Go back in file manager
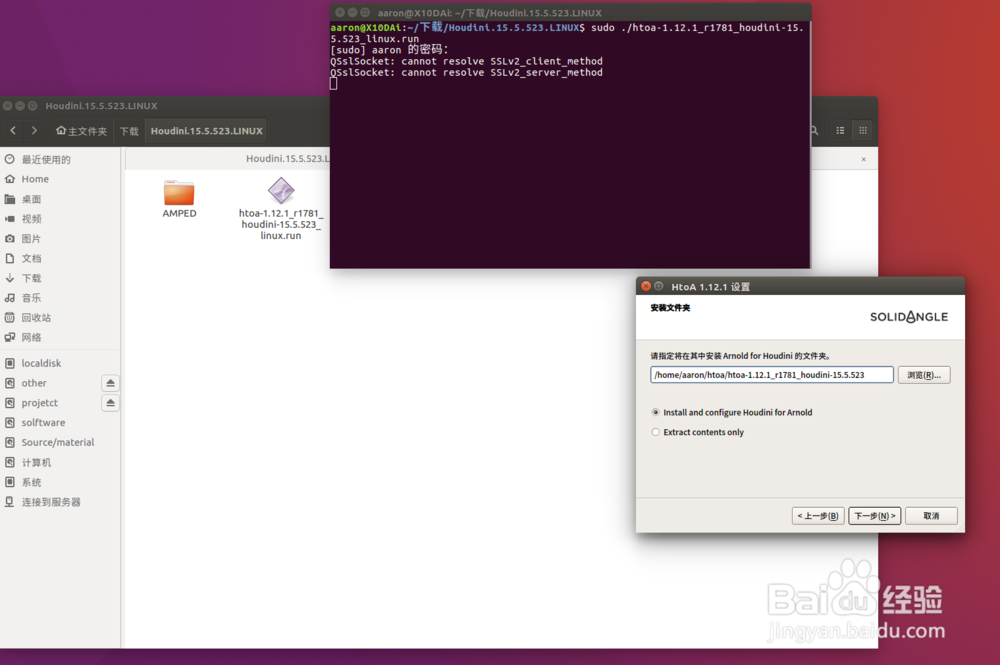Image resolution: width=1000 pixels, height=665 pixels. point(13,131)
